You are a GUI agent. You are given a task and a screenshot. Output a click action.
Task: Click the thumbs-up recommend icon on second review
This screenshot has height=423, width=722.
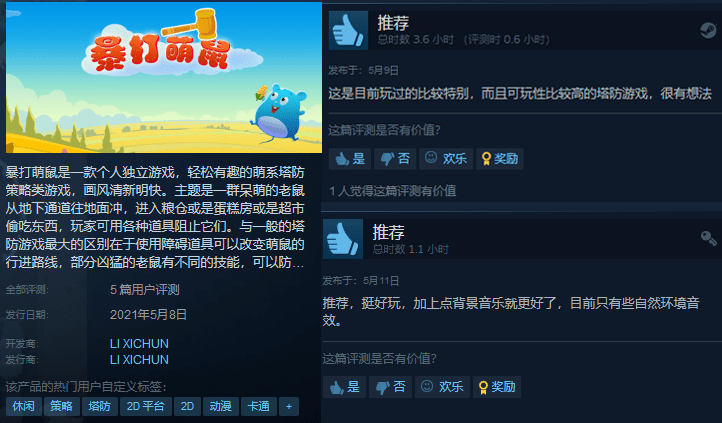click(343, 239)
